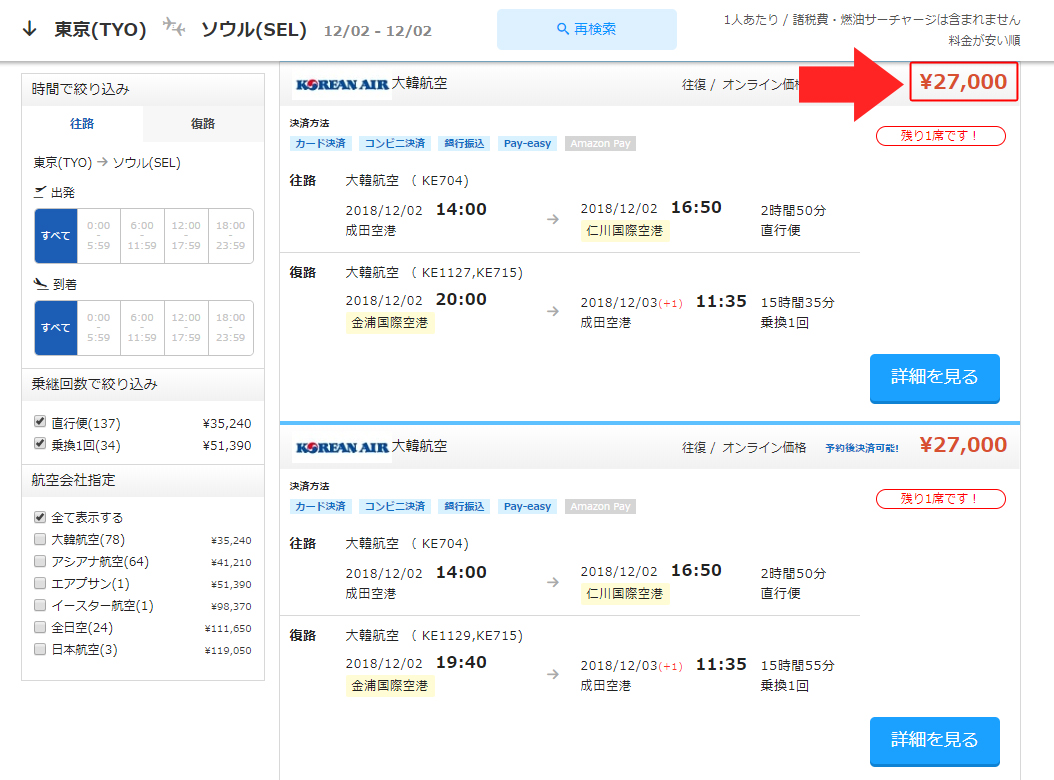Click the 12/02 - 12/02 date range
The width and height of the screenshot is (1054, 780).
click(378, 31)
